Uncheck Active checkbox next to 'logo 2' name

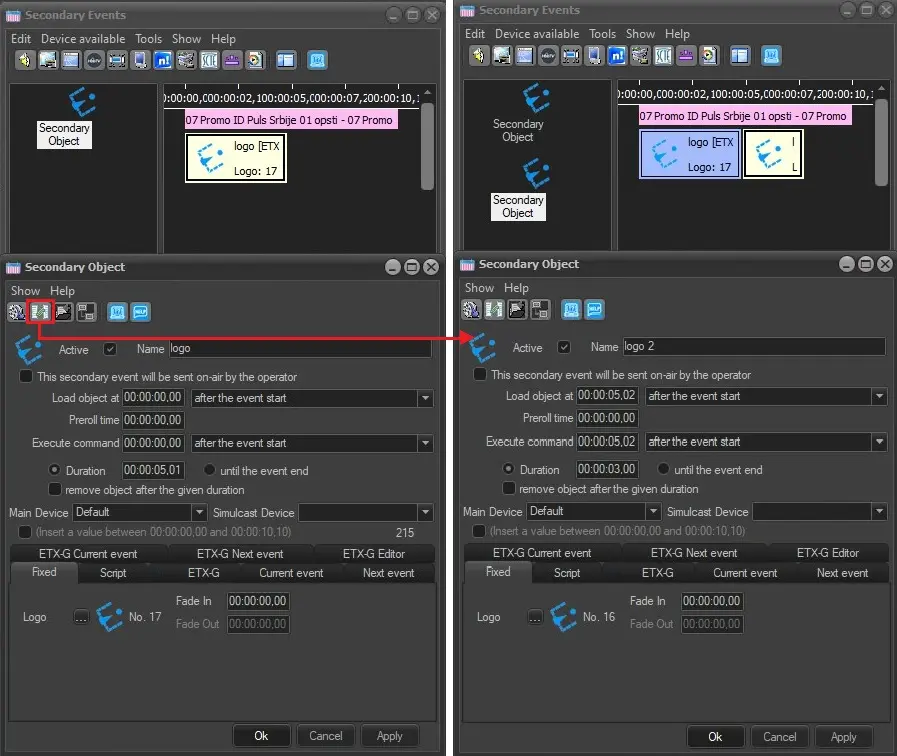click(564, 347)
